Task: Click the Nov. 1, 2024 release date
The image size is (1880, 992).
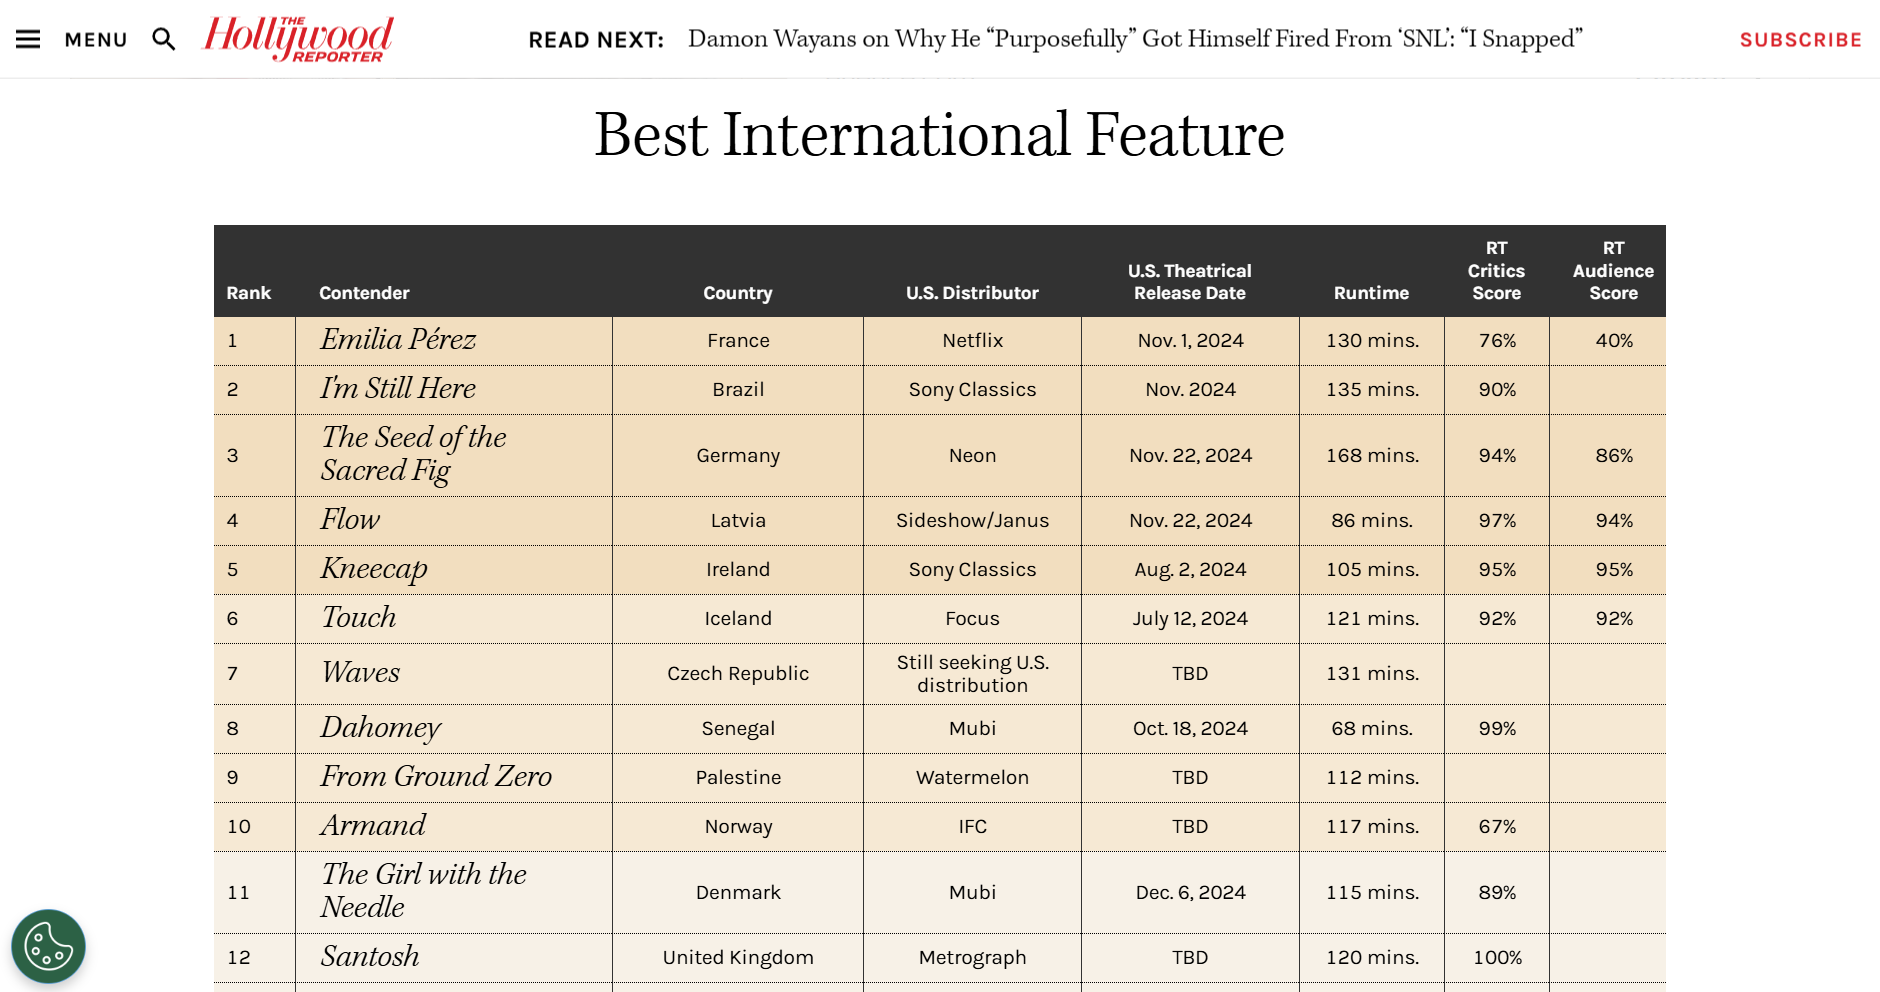Action: click(x=1190, y=341)
